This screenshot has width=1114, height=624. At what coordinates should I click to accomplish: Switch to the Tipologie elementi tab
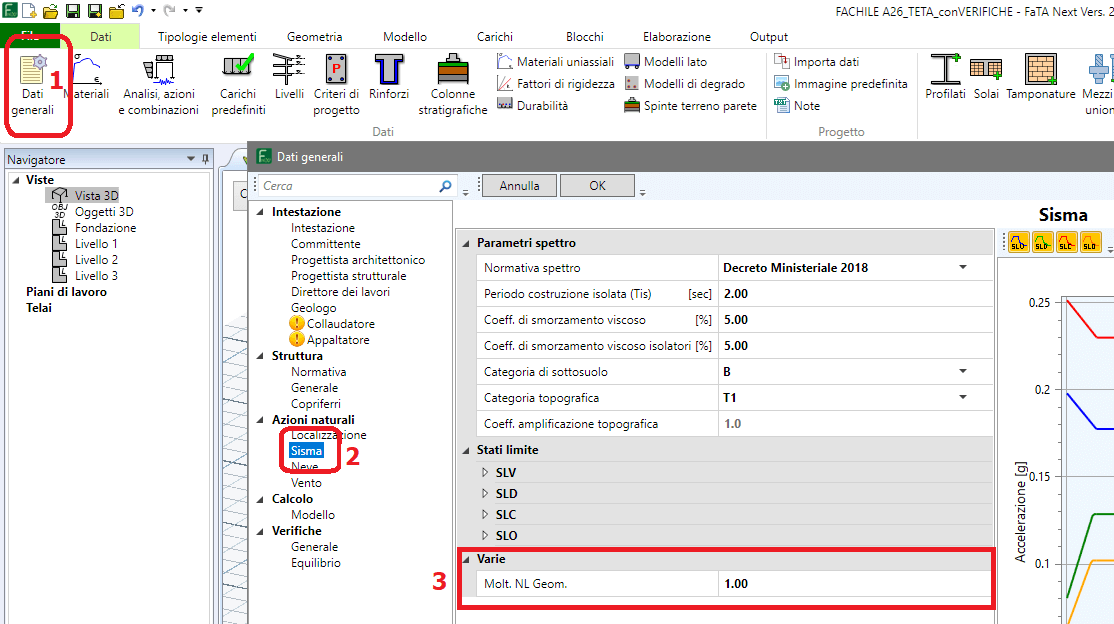coord(207,37)
